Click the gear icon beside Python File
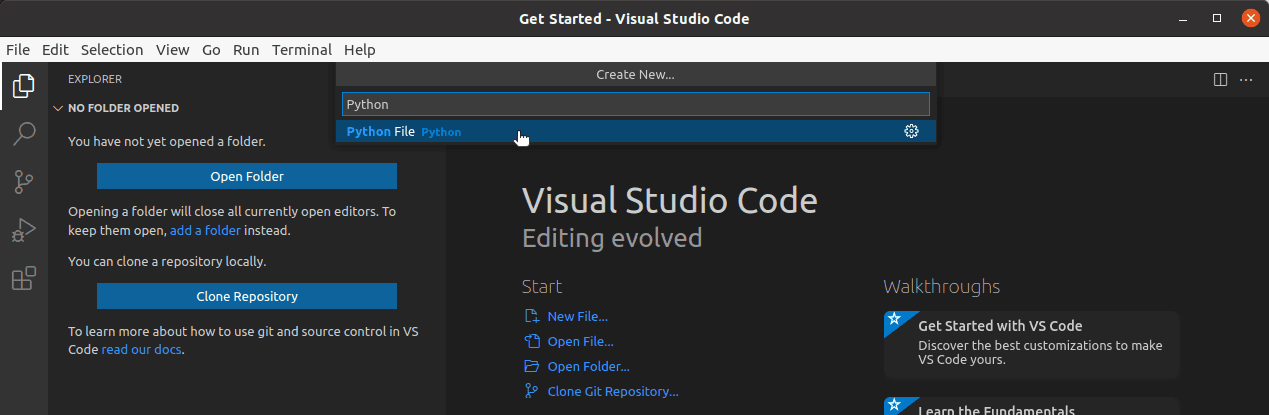This screenshot has height=415, width=1269. coord(911,131)
